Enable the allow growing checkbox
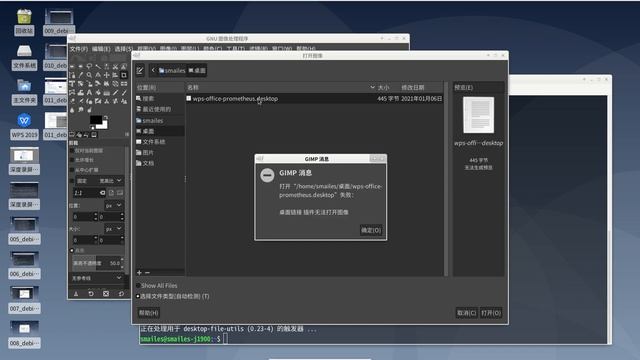 pos(72,160)
